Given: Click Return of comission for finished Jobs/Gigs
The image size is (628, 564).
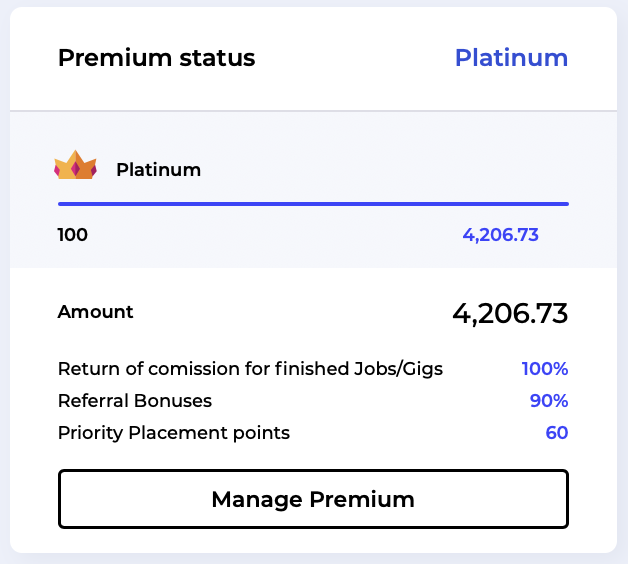Looking at the screenshot, I should point(250,369).
